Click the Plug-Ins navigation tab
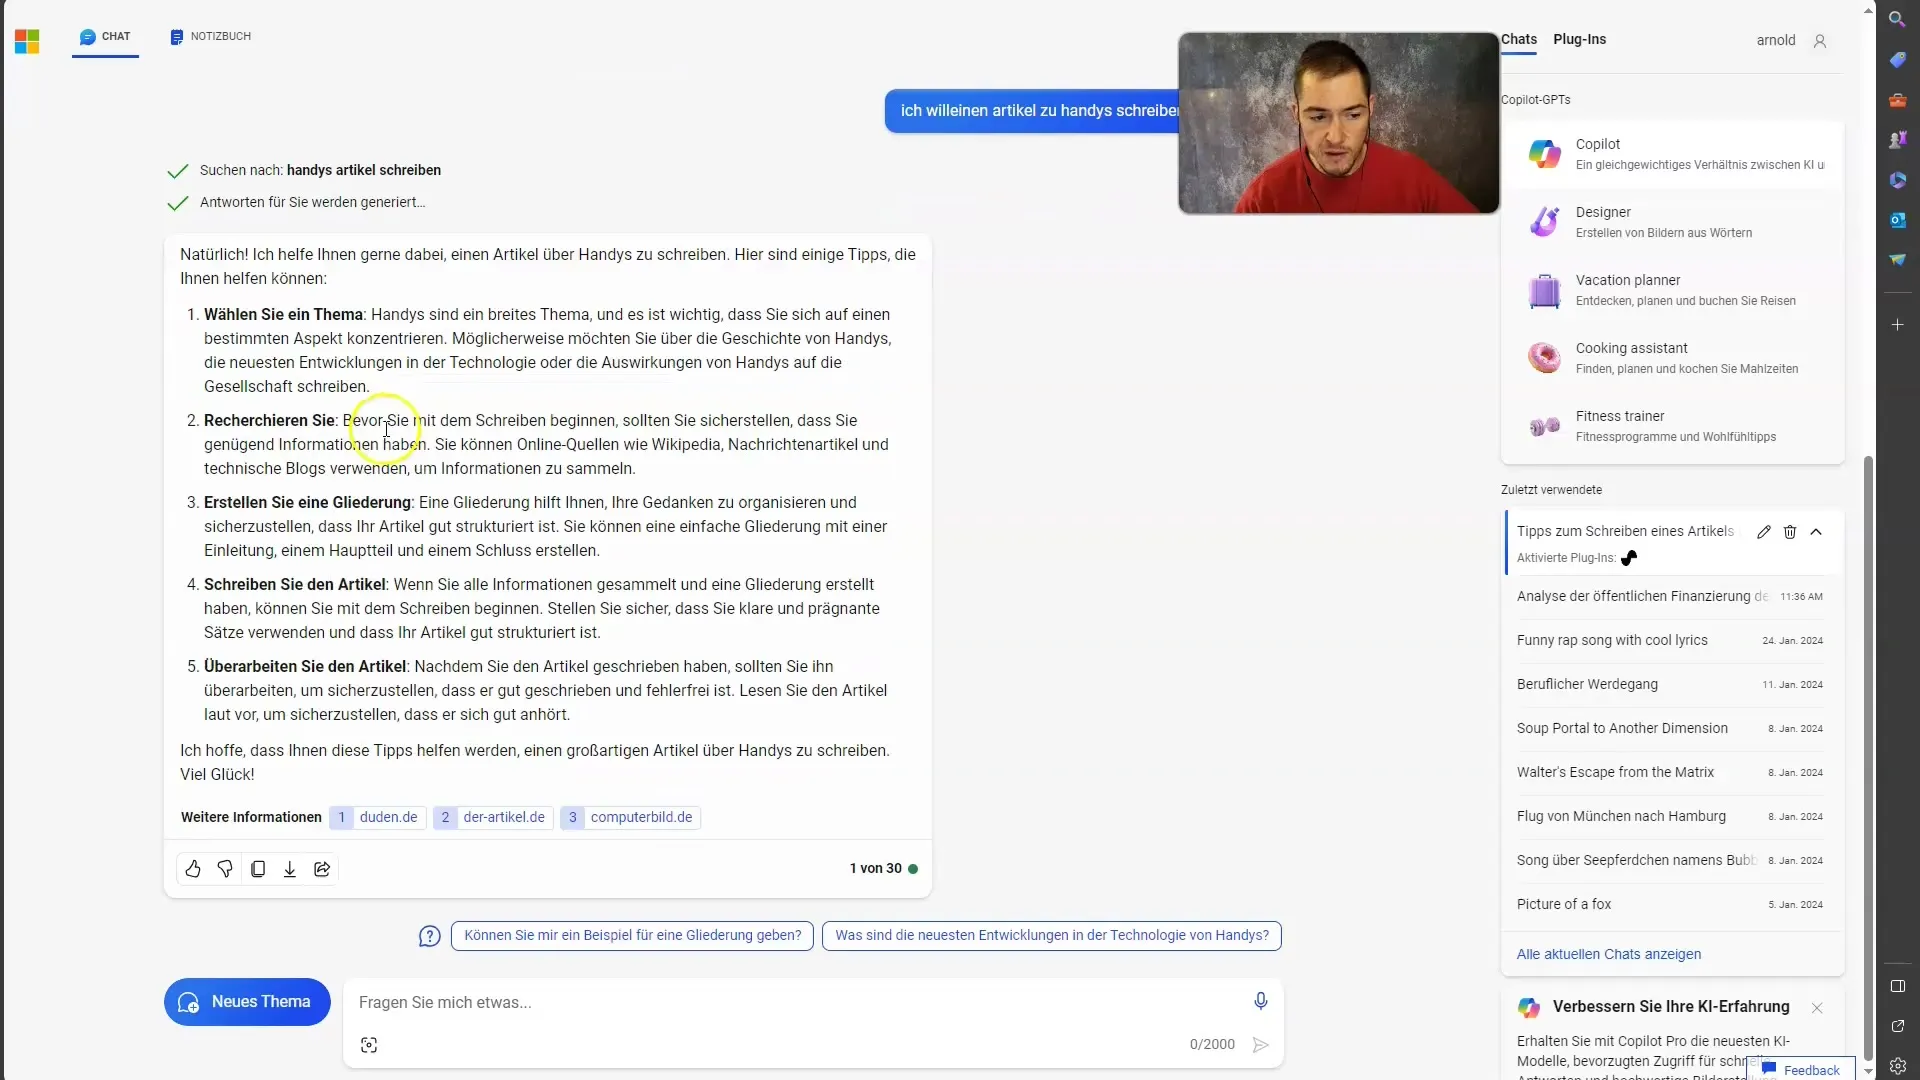The image size is (1920, 1080). click(1581, 38)
